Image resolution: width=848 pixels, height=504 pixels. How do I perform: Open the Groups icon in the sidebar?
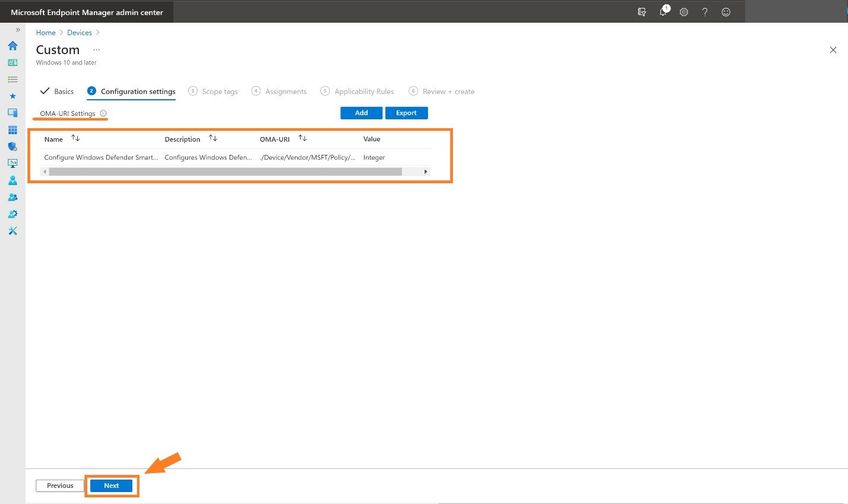(12, 197)
